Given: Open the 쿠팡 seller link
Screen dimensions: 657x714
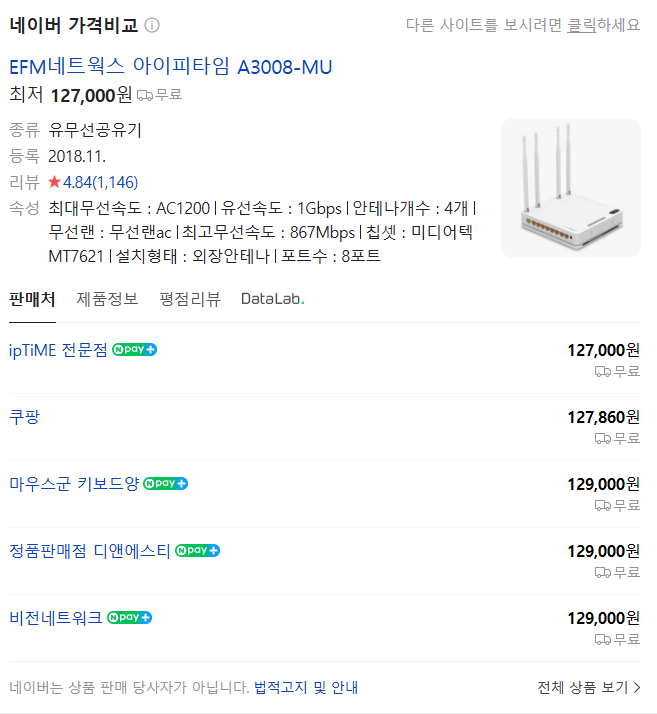Looking at the screenshot, I should pyautogui.click(x=25, y=417).
